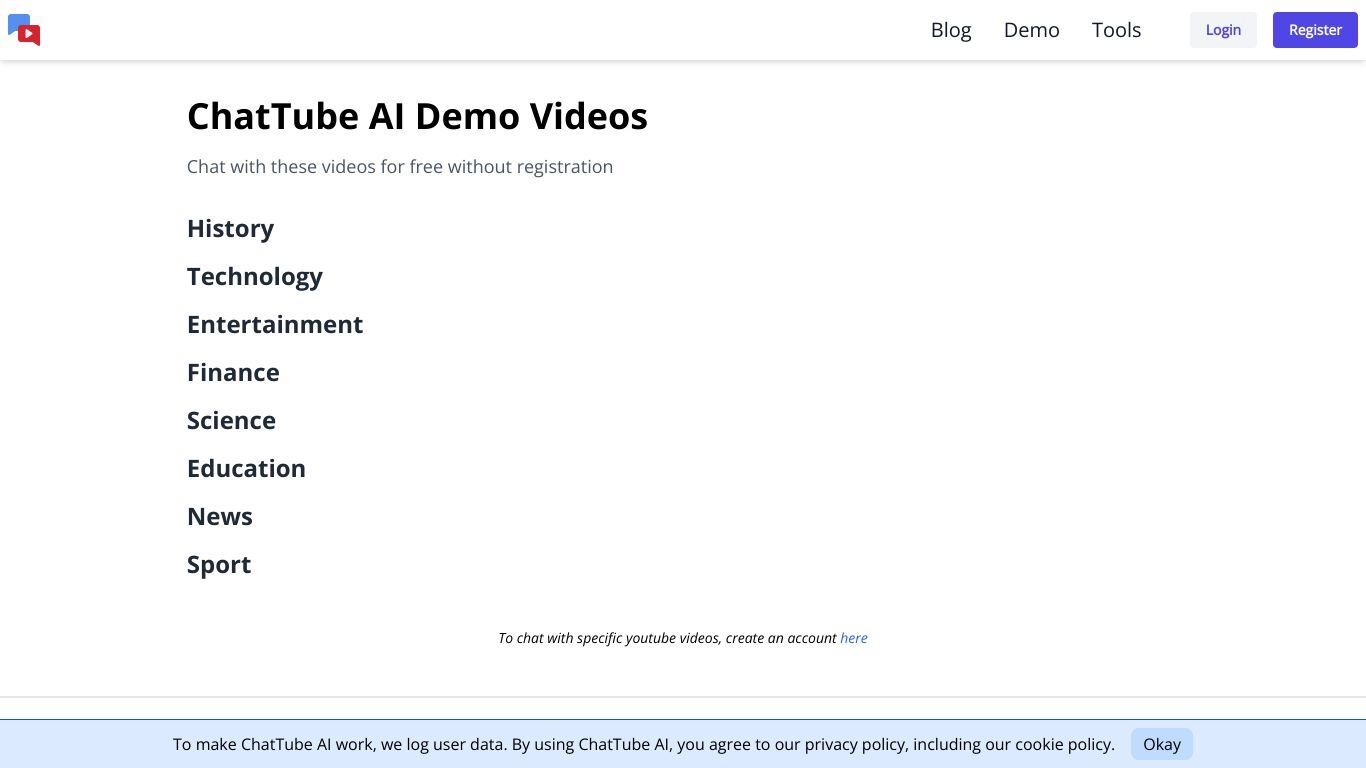Click the Register button
This screenshot has height=768, width=1366.
(1315, 30)
